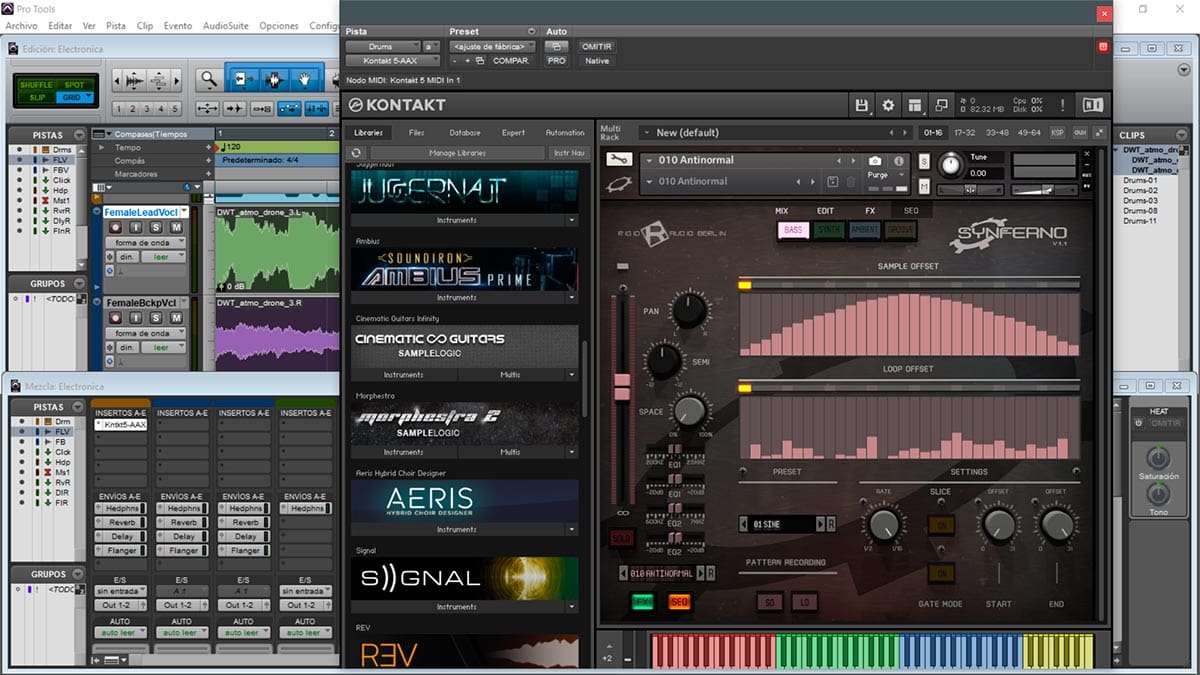
Task: Open the Pista menu in Pro Tools
Action: tap(116, 25)
